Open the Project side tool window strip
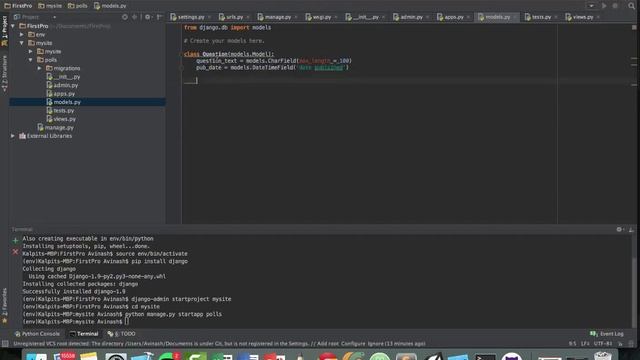Screen dimensions: 640x360 click(4, 30)
